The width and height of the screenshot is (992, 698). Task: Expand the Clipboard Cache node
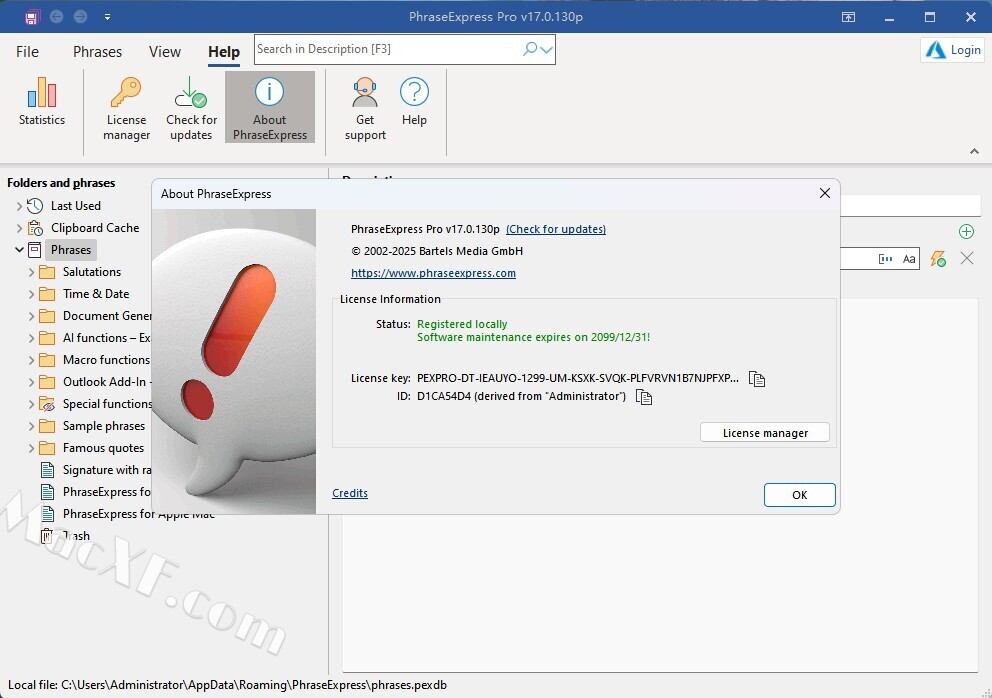pos(19,228)
